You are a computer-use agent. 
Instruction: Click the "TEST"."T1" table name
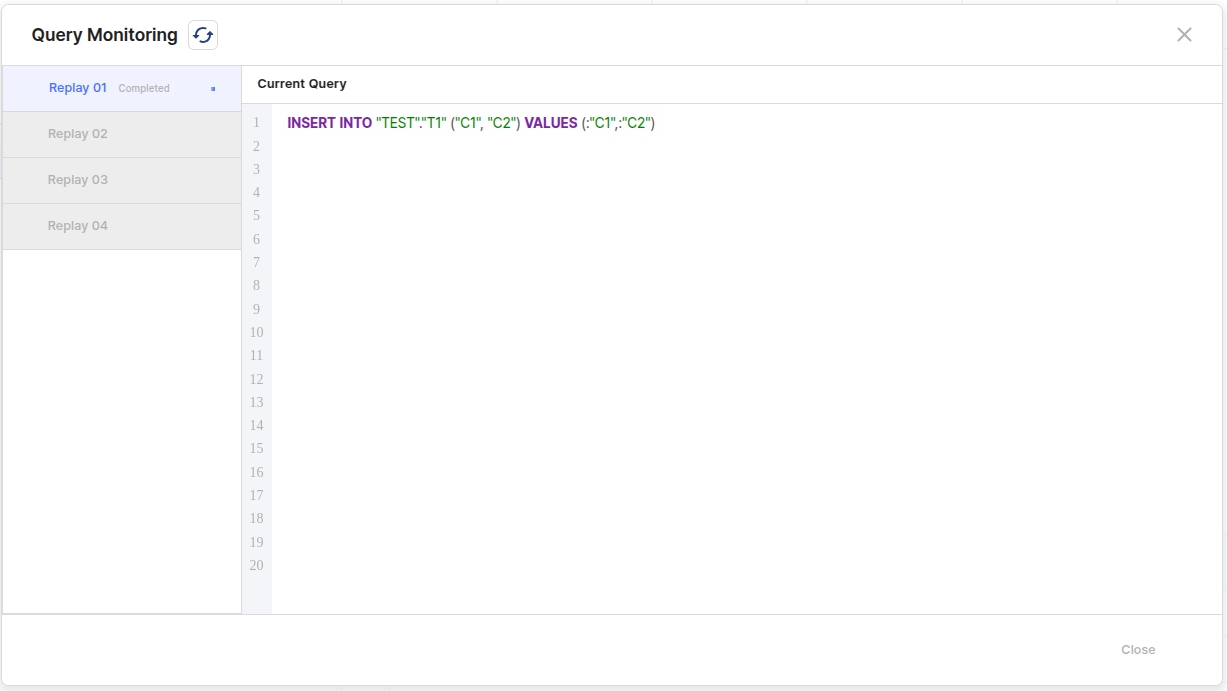coord(411,123)
